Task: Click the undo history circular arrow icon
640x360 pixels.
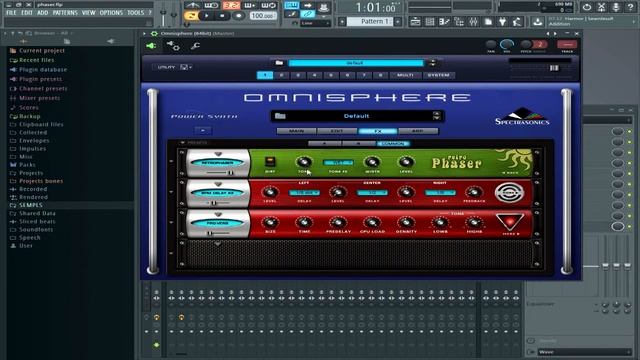Action: (587, 7)
